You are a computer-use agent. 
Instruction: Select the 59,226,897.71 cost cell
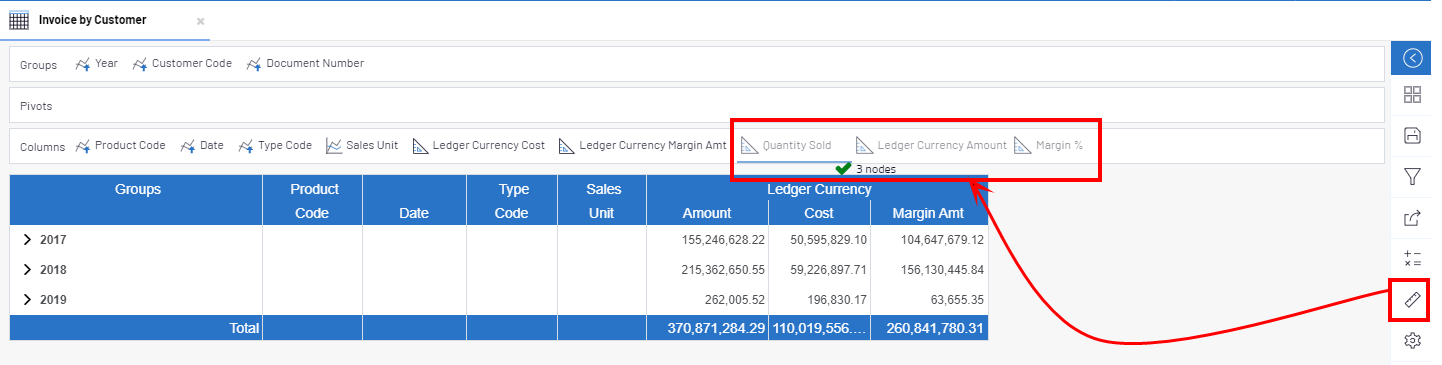[x=819, y=270]
